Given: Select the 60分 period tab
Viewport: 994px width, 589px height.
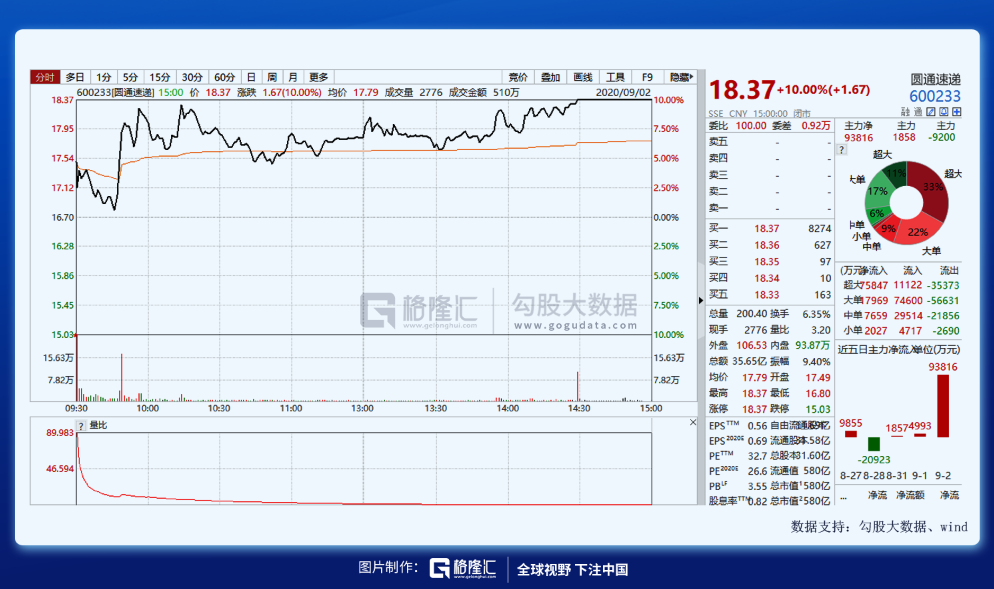Looking at the screenshot, I should coord(224,77).
